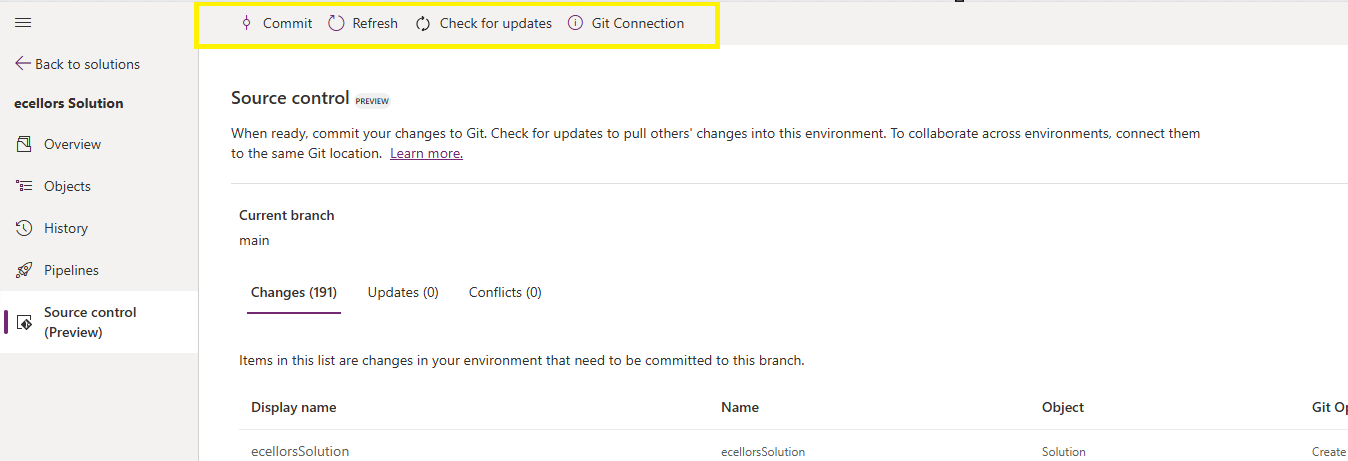Image resolution: width=1348 pixels, height=461 pixels.
Task: Click the Object column header
Action: (1063, 407)
